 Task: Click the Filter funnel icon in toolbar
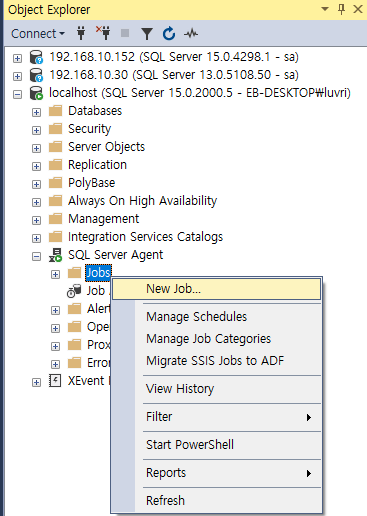pos(147,34)
